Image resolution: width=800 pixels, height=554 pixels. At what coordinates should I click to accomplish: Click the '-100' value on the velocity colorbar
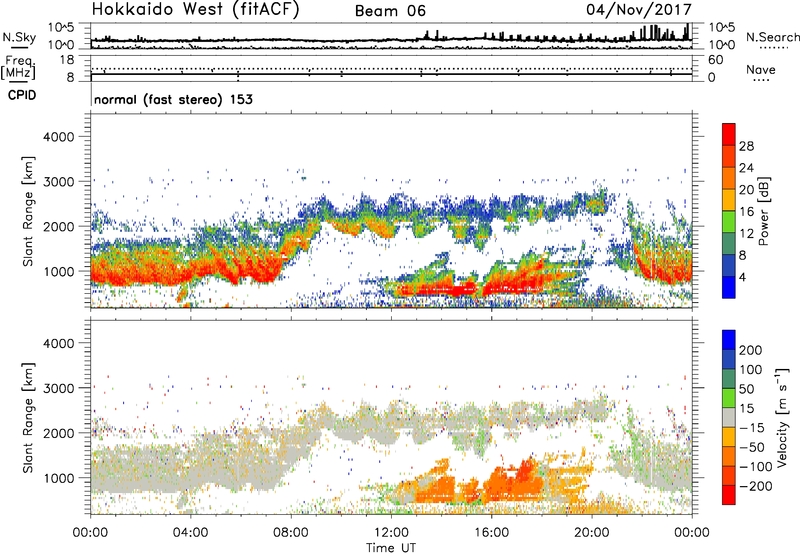coord(756,466)
